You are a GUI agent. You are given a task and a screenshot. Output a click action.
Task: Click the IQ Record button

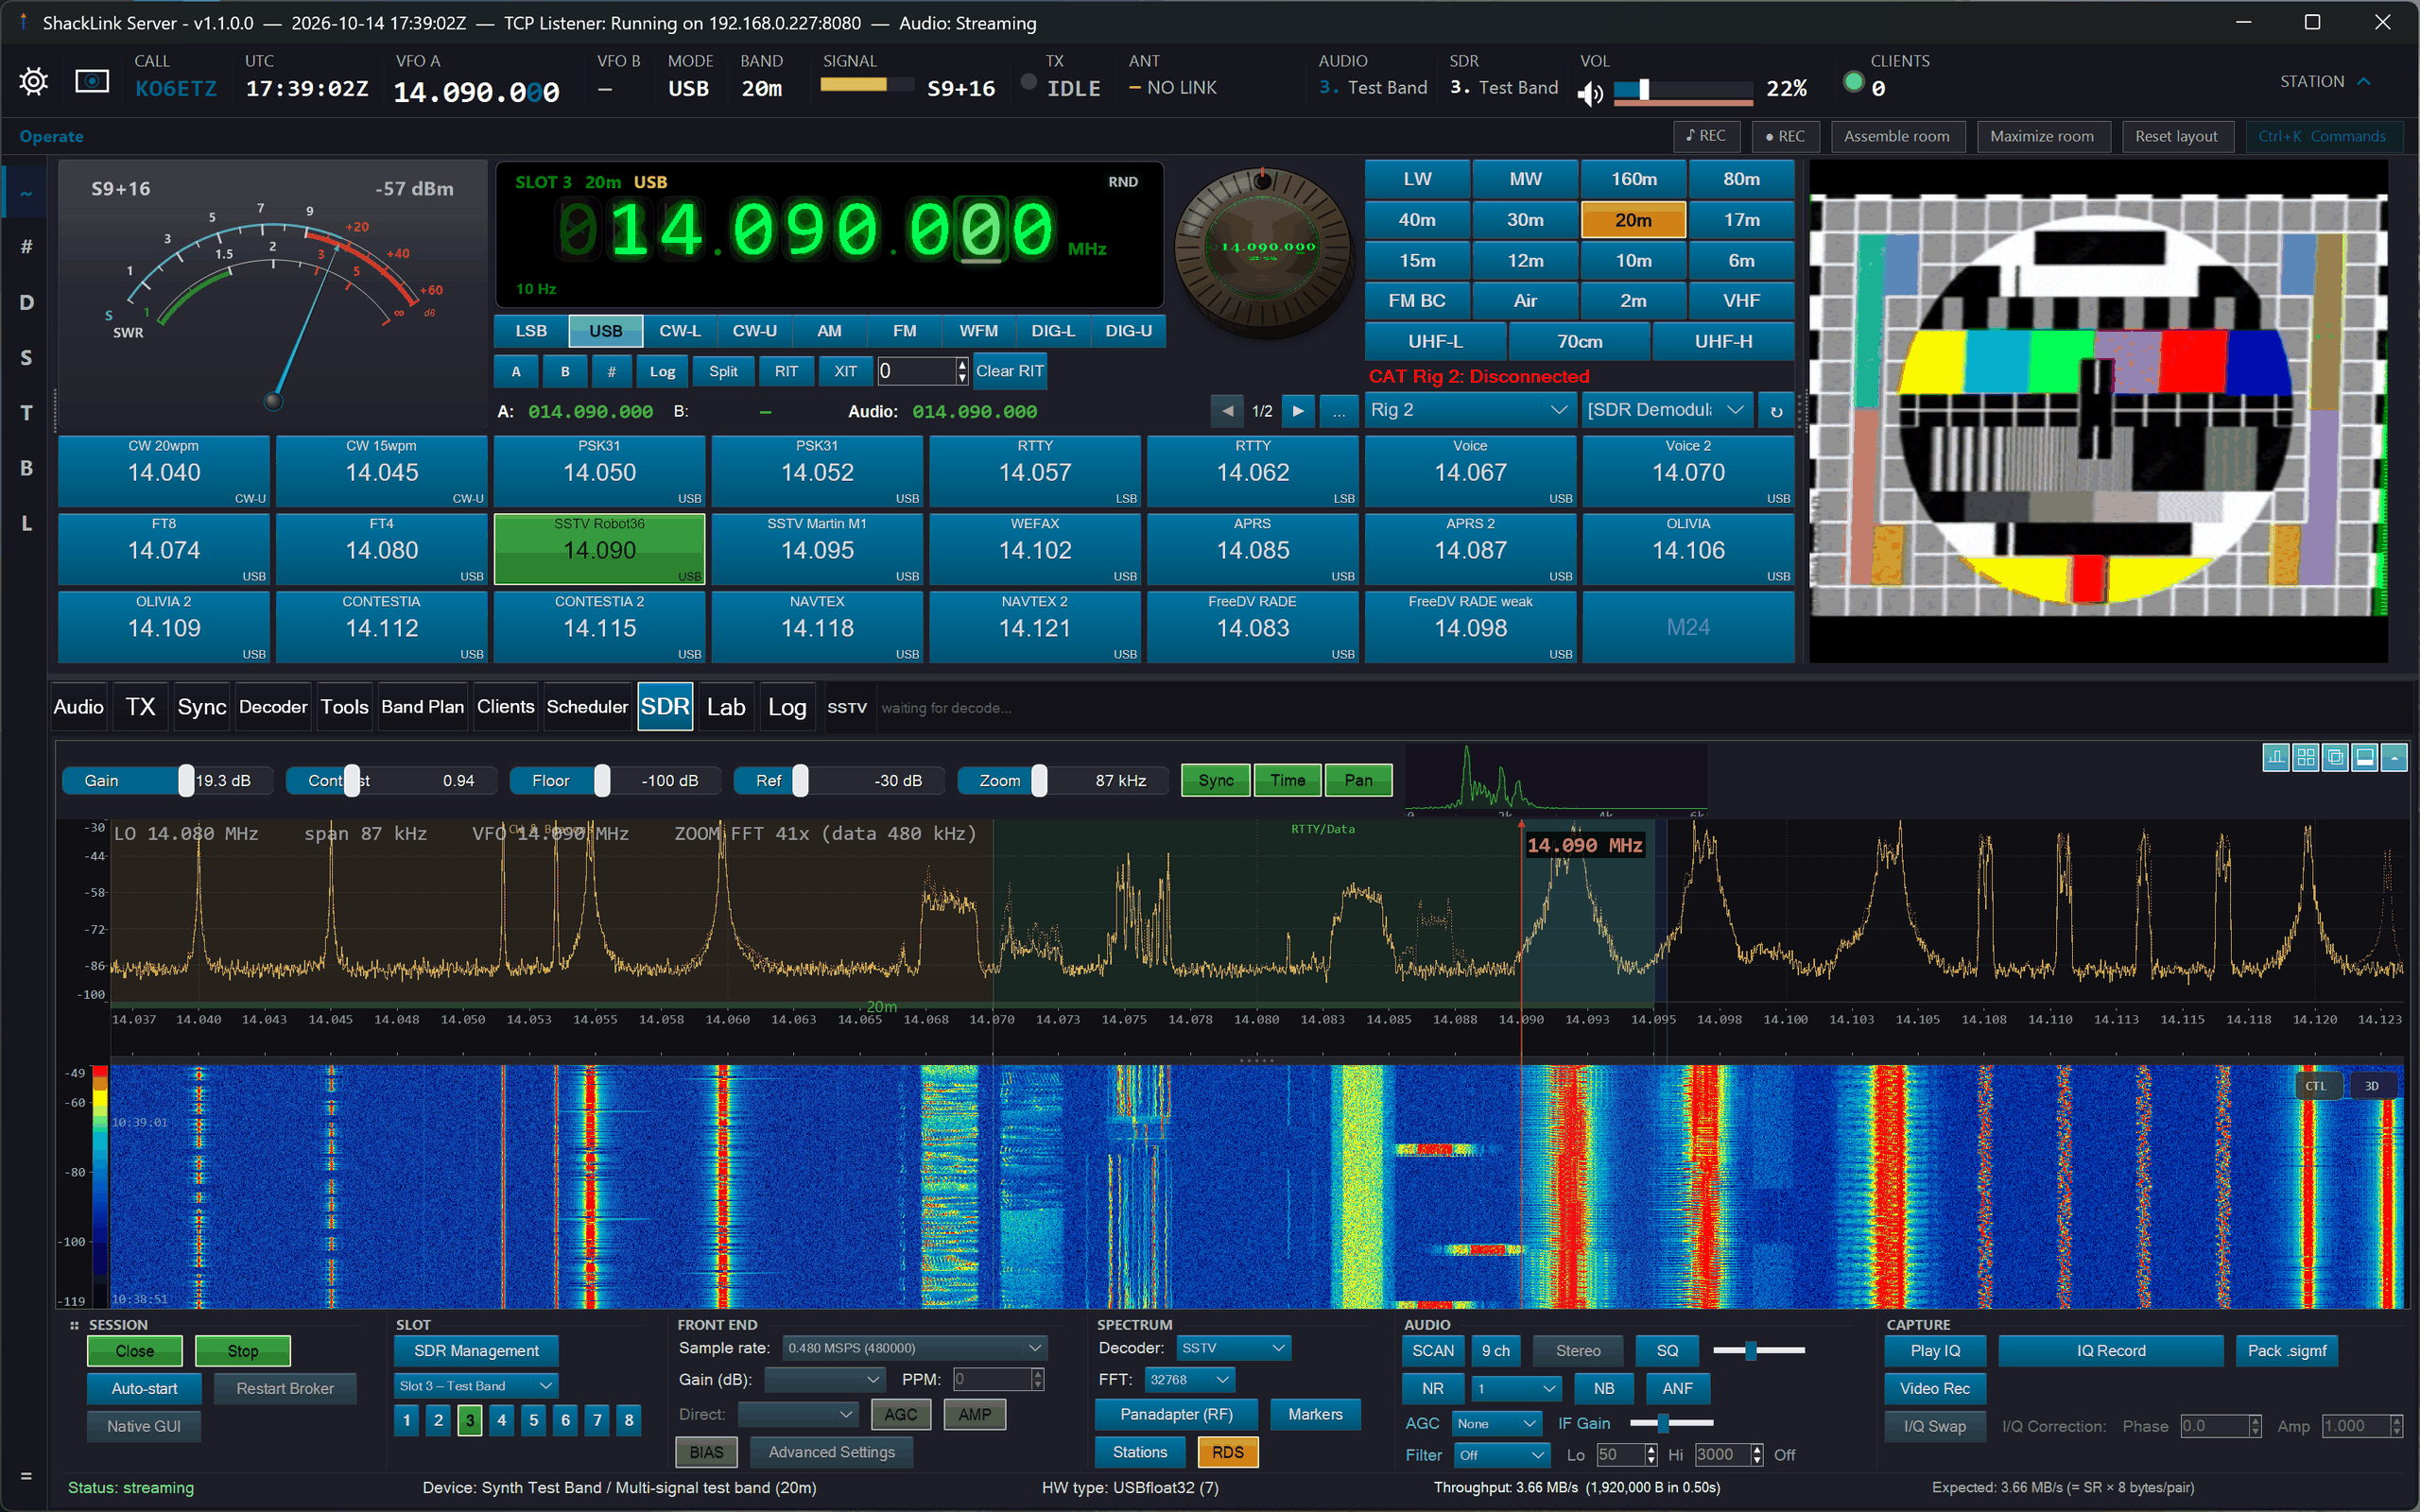click(x=2110, y=1351)
